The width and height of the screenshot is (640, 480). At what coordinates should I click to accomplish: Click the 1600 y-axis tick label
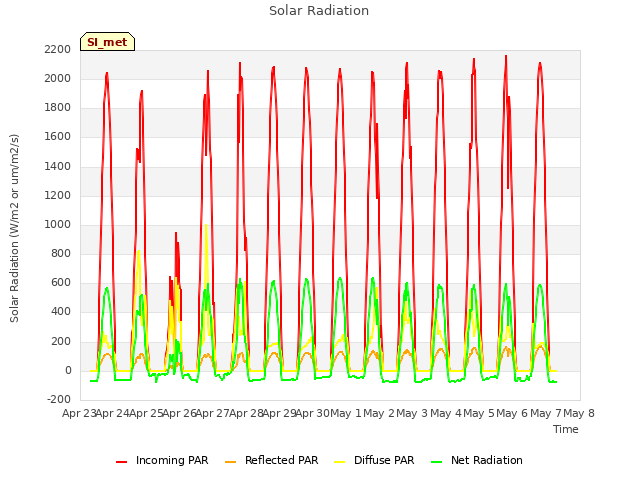click(x=58, y=137)
